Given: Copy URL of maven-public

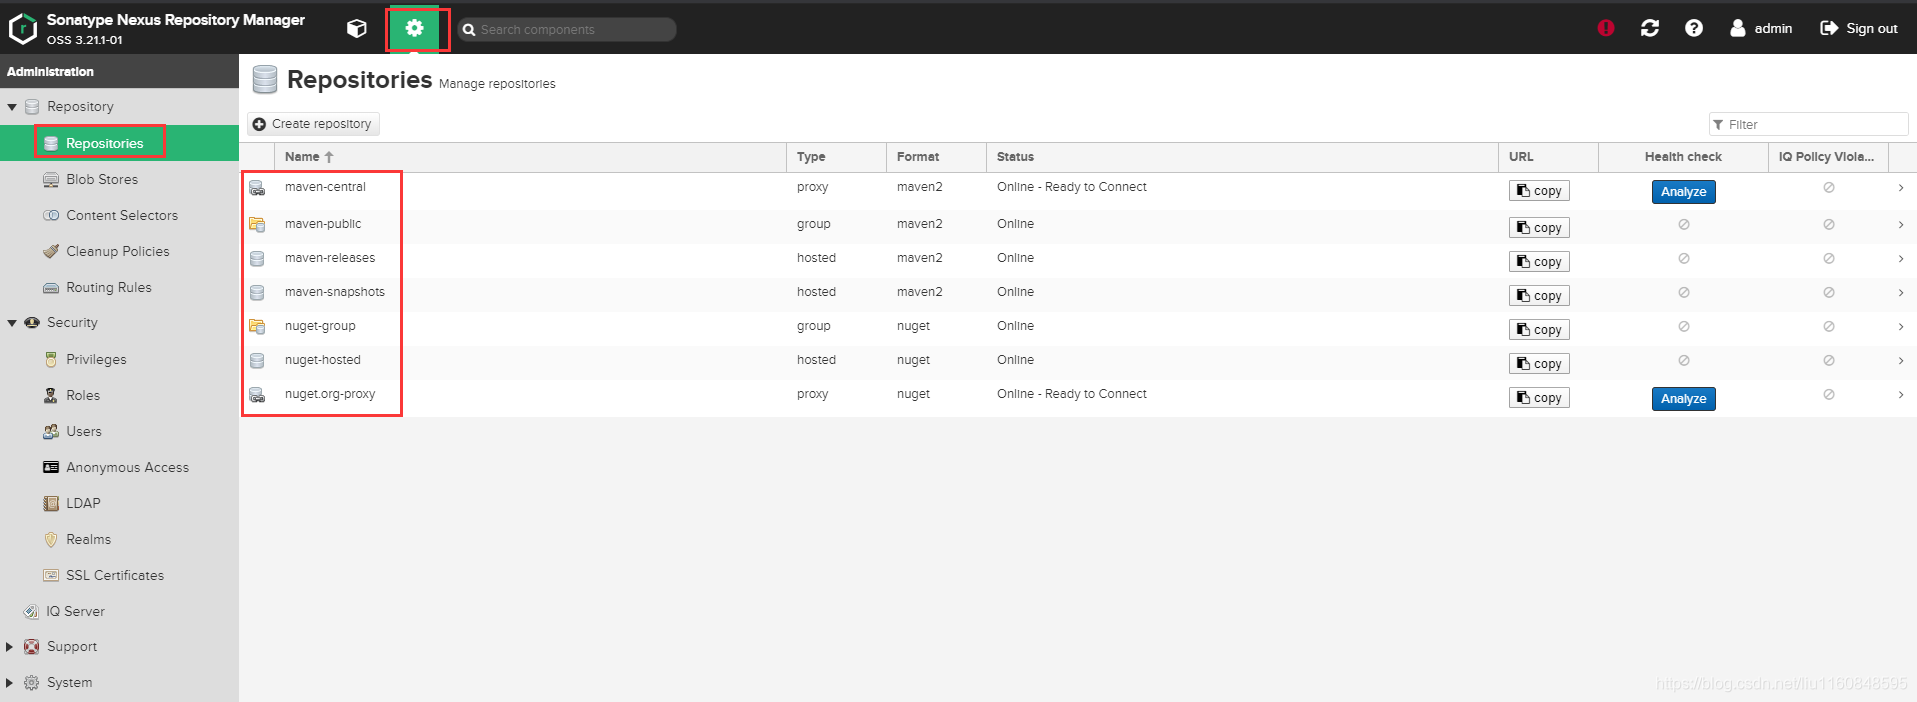Looking at the screenshot, I should pyautogui.click(x=1539, y=228).
